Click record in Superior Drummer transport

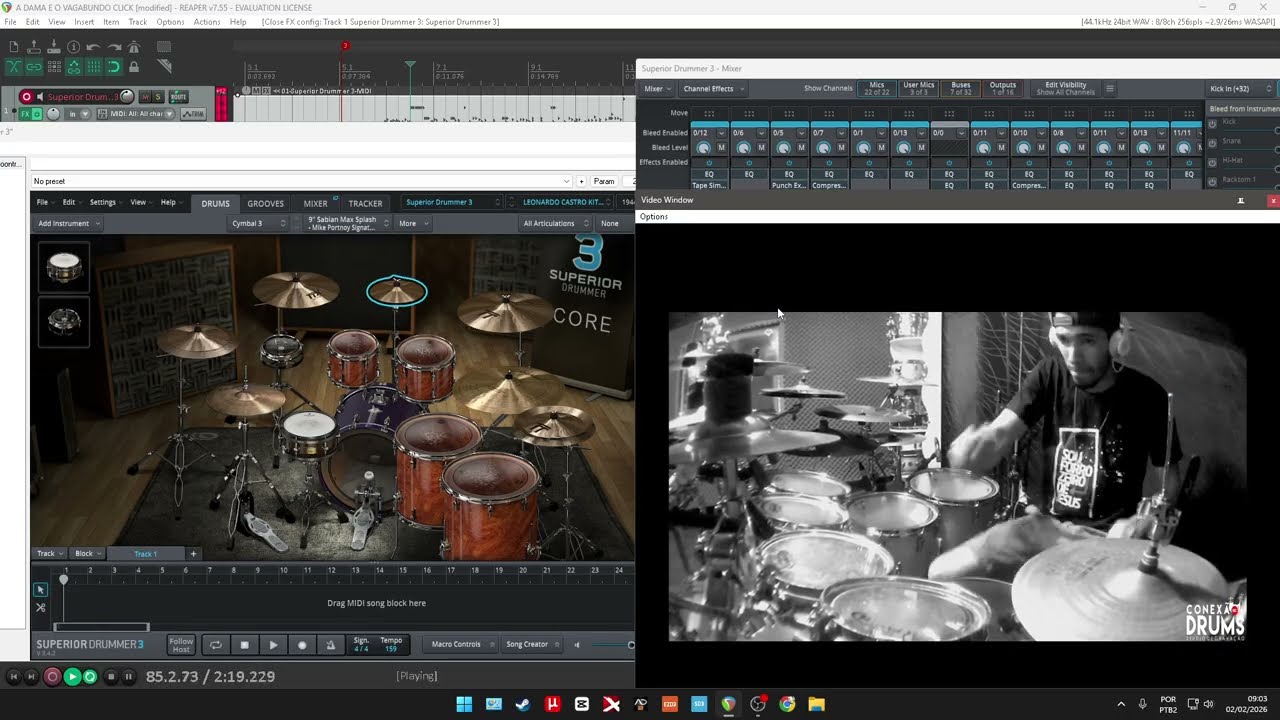click(x=302, y=645)
